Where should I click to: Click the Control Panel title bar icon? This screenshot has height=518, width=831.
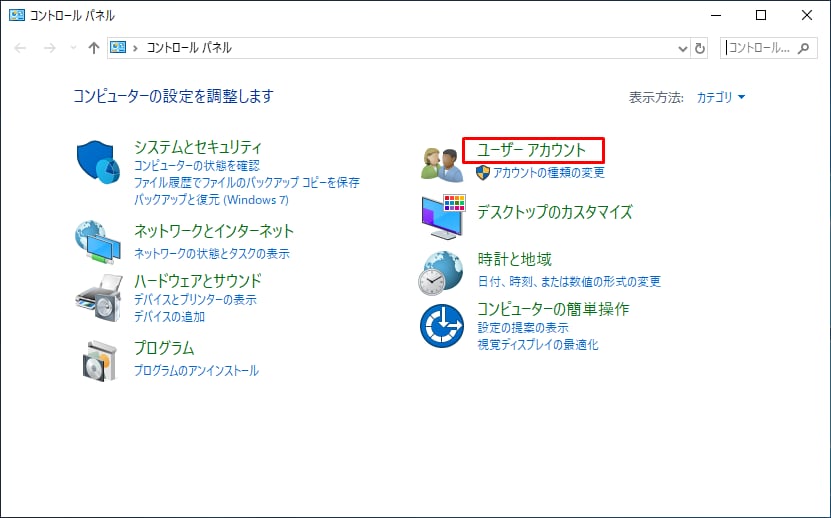click(17, 15)
